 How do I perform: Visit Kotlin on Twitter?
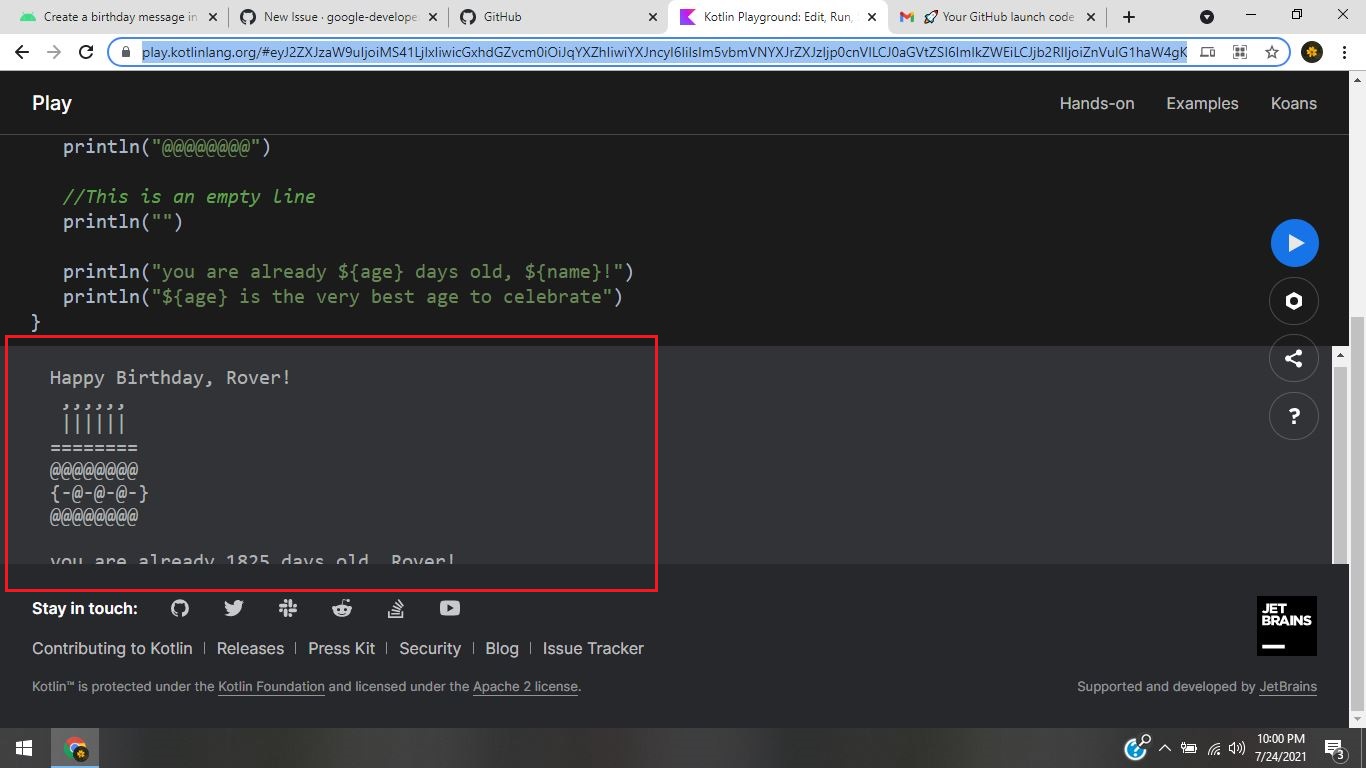pyautogui.click(x=233, y=608)
